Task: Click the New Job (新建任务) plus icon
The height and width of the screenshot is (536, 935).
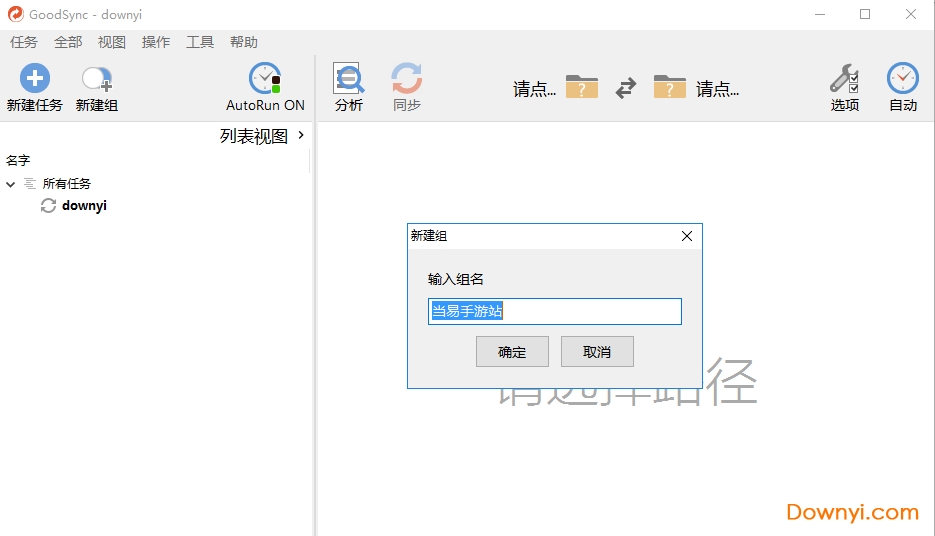Action: coord(35,78)
